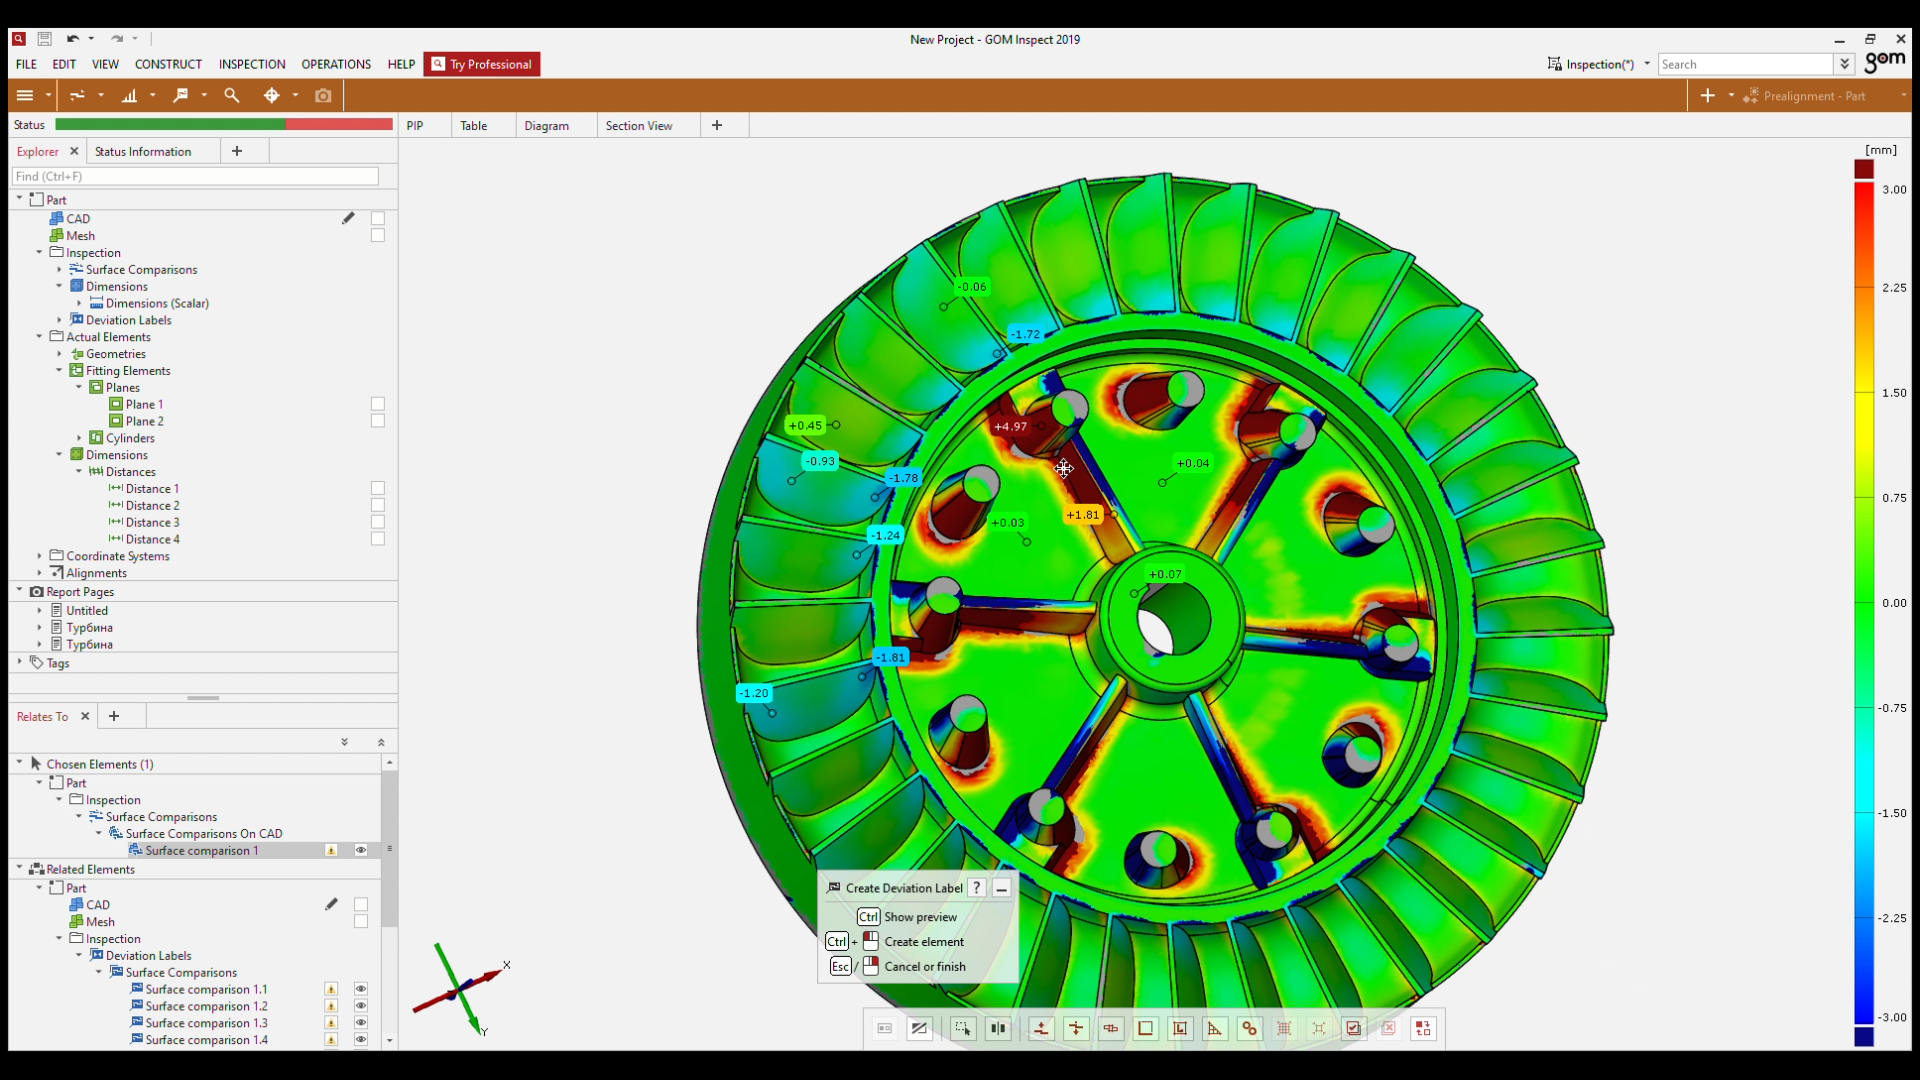Click the swap squares icon in bottom toolbar
The width and height of the screenshot is (1920, 1080).
coord(1423,1028)
